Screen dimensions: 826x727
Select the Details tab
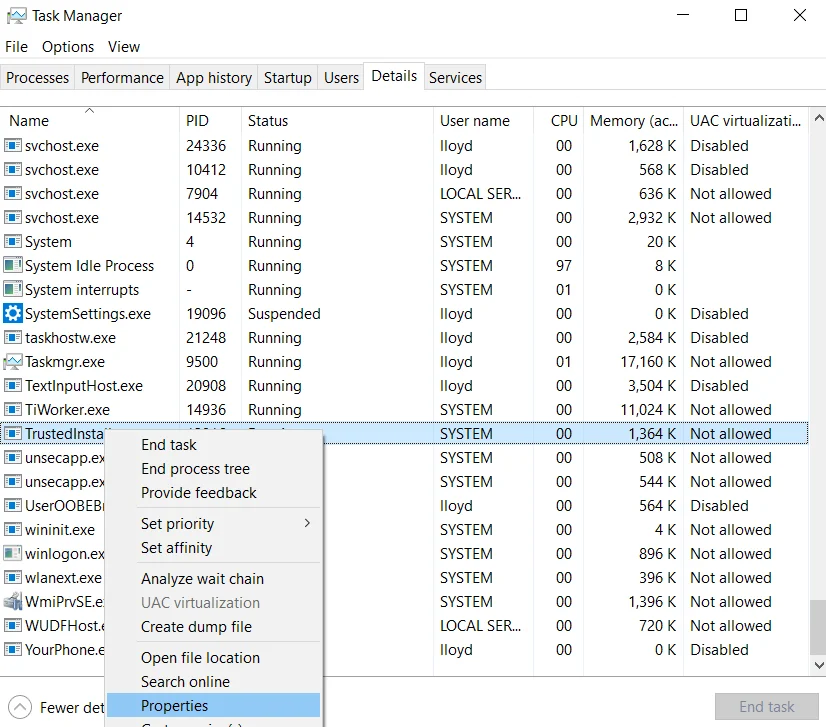394,76
